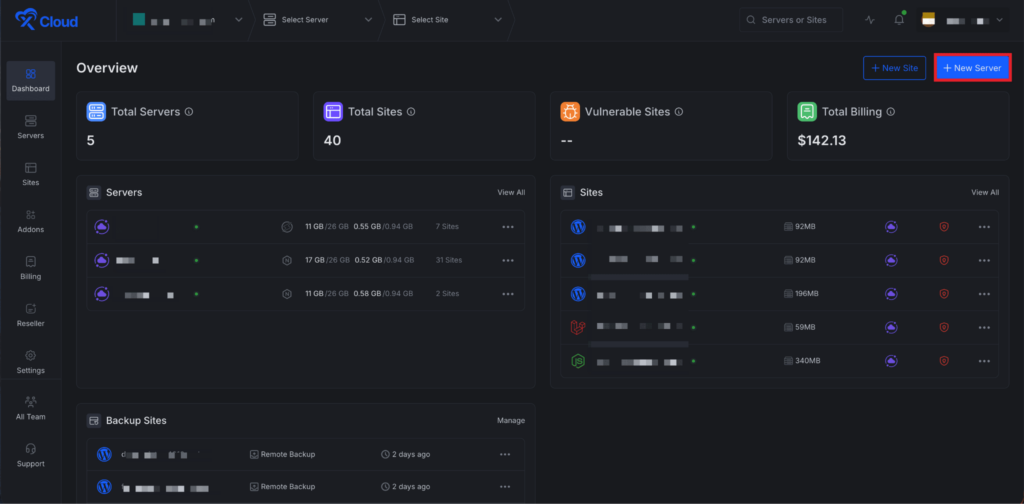Screen dimensions: 1024x504
Task: Click the New Site button
Action: 894,68
